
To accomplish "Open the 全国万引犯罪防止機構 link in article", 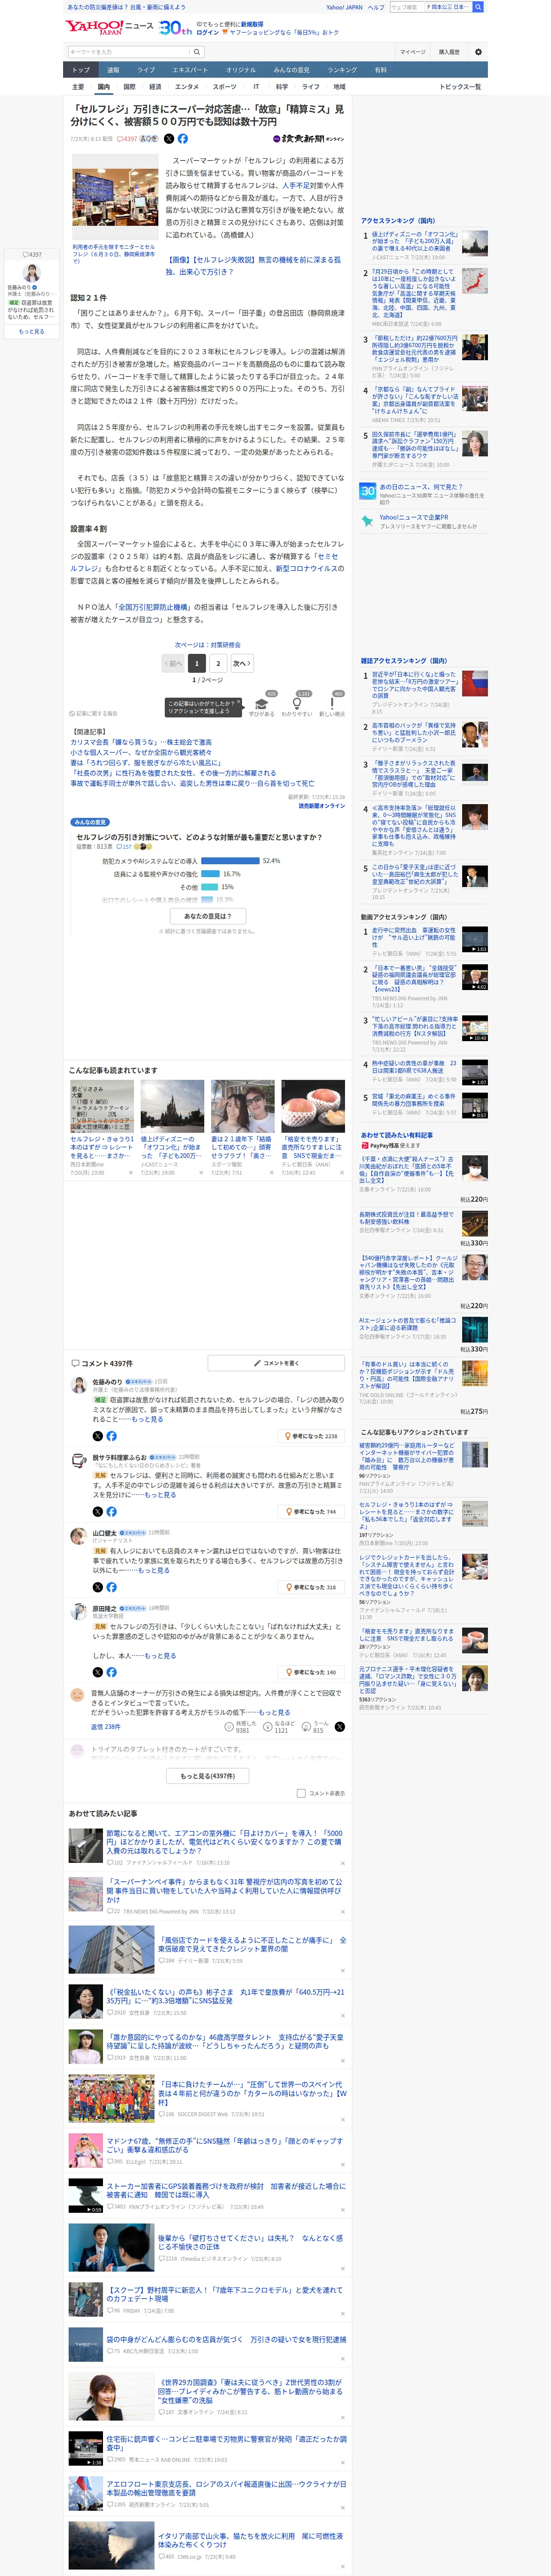I will point(153,607).
